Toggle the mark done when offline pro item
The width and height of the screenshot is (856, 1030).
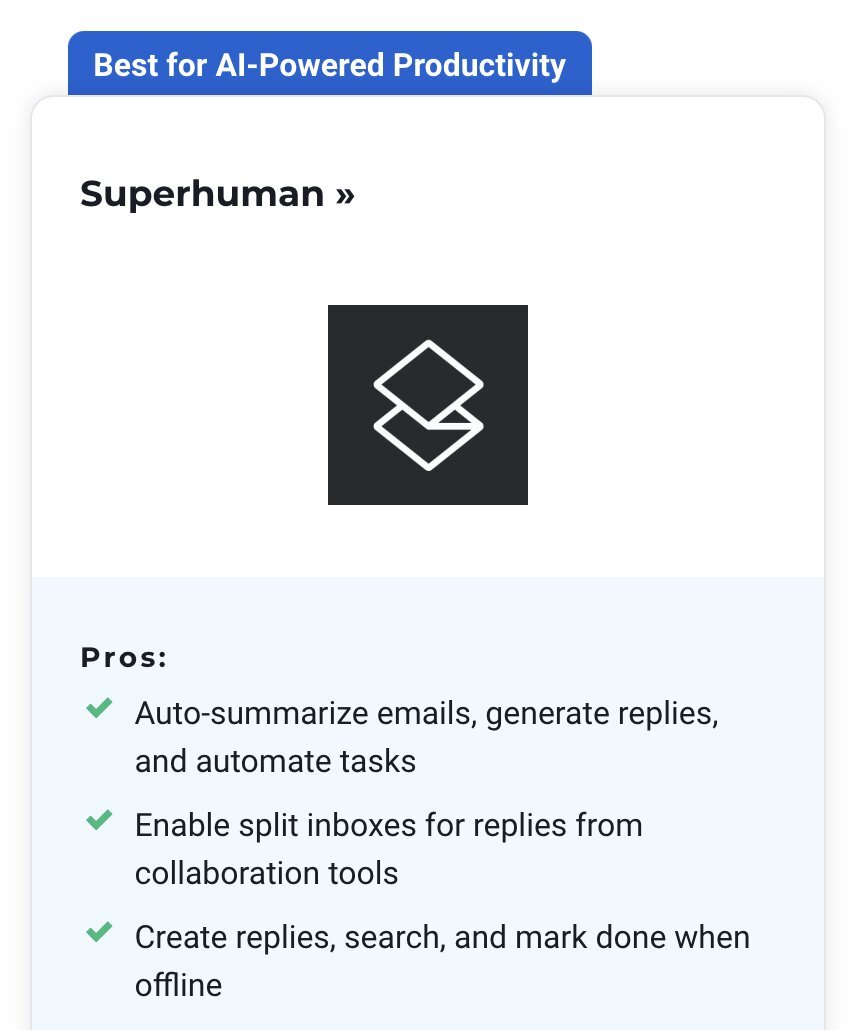click(442, 960)
